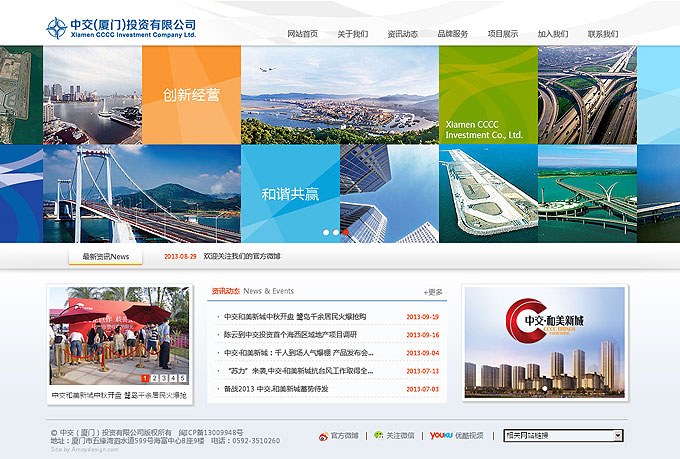Select the active orange banner carousel dot

pos(346,232)
